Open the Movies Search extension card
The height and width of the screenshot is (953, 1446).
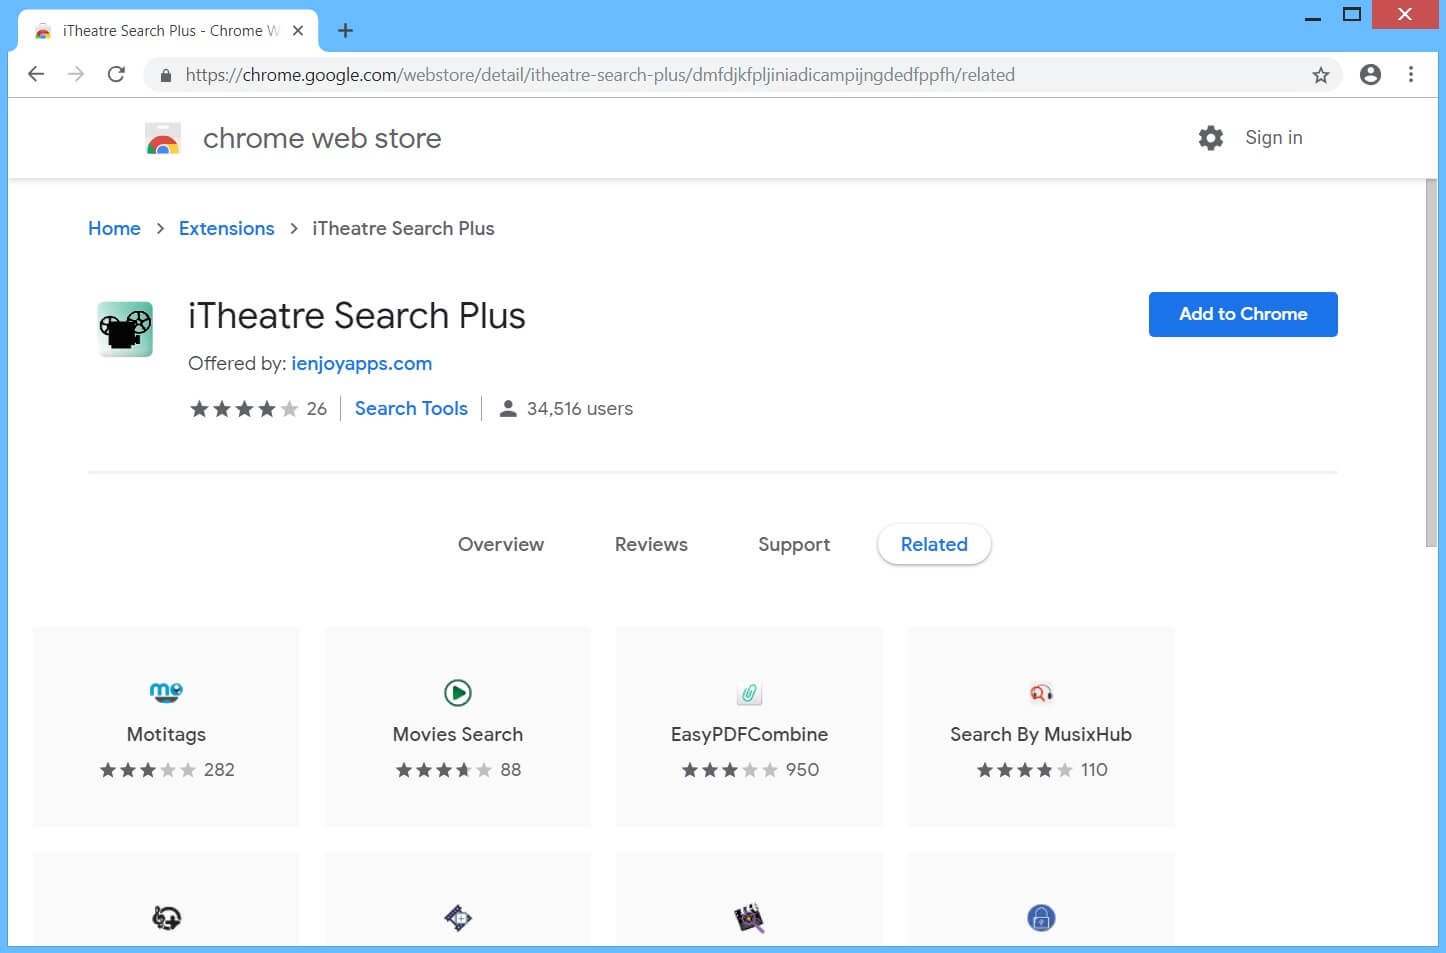(458, 727)
